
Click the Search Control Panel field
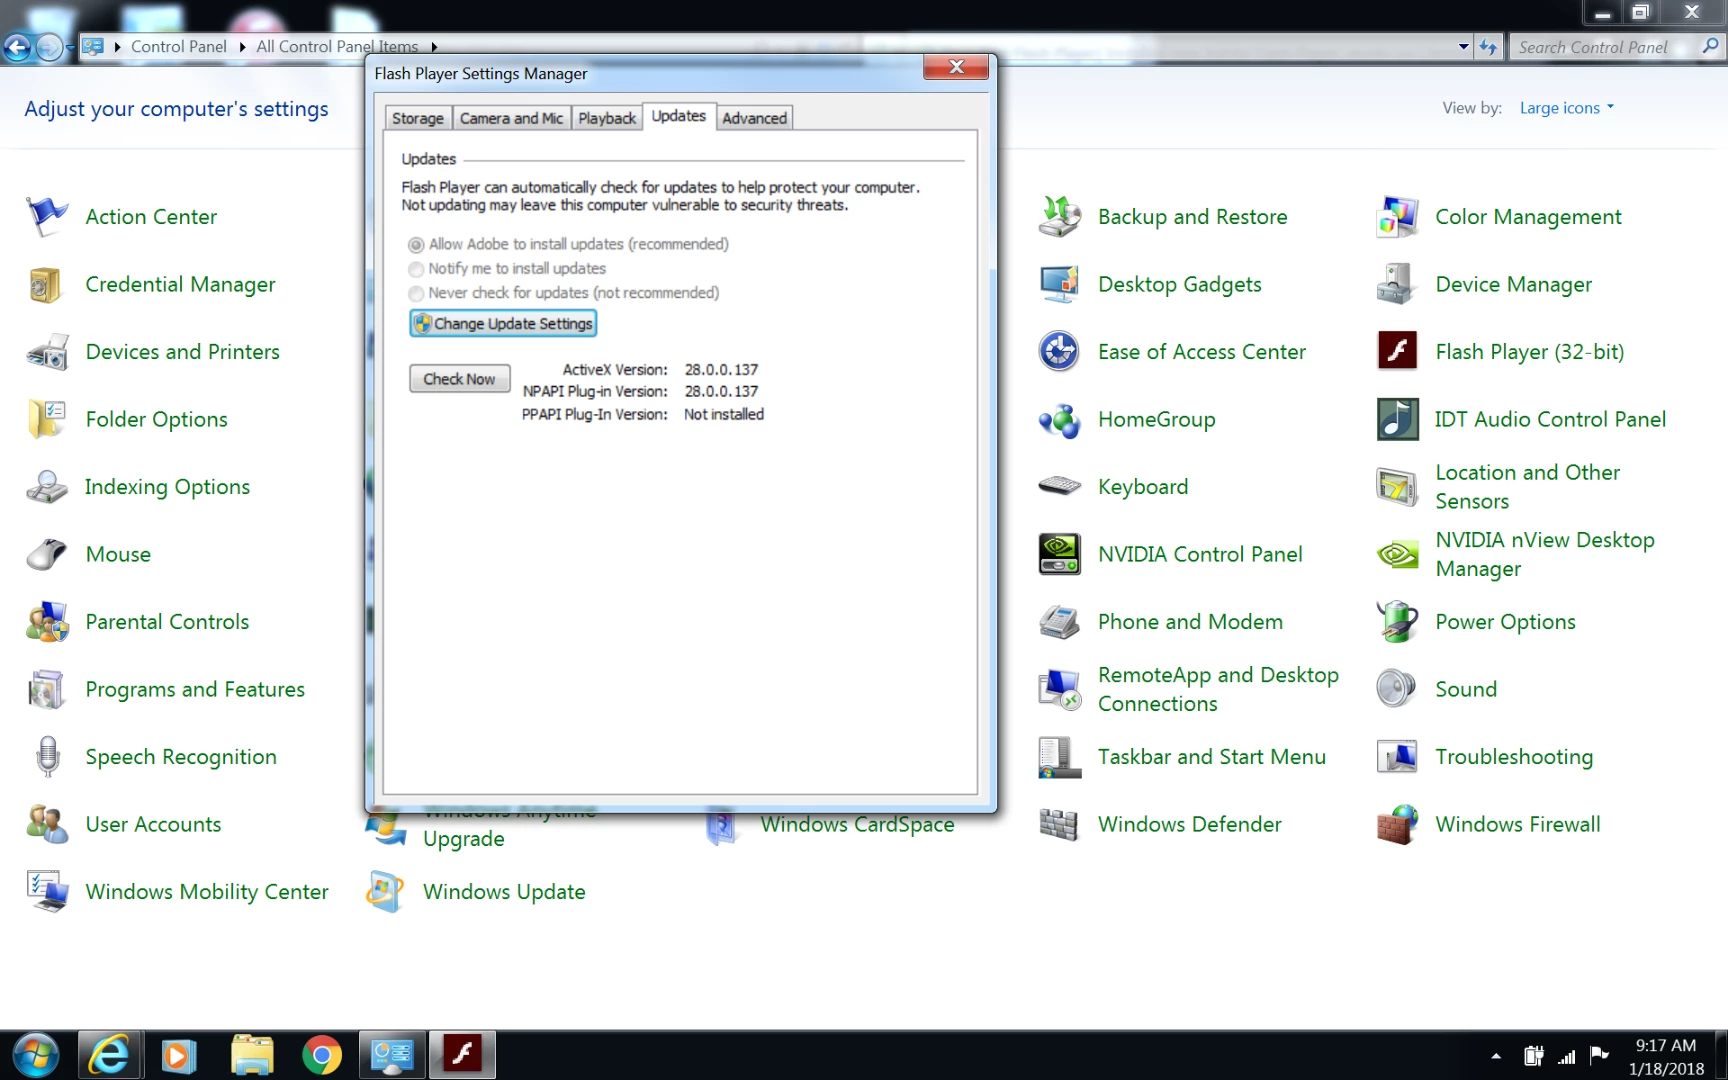pyautogui.click(x=1605, y=47)
